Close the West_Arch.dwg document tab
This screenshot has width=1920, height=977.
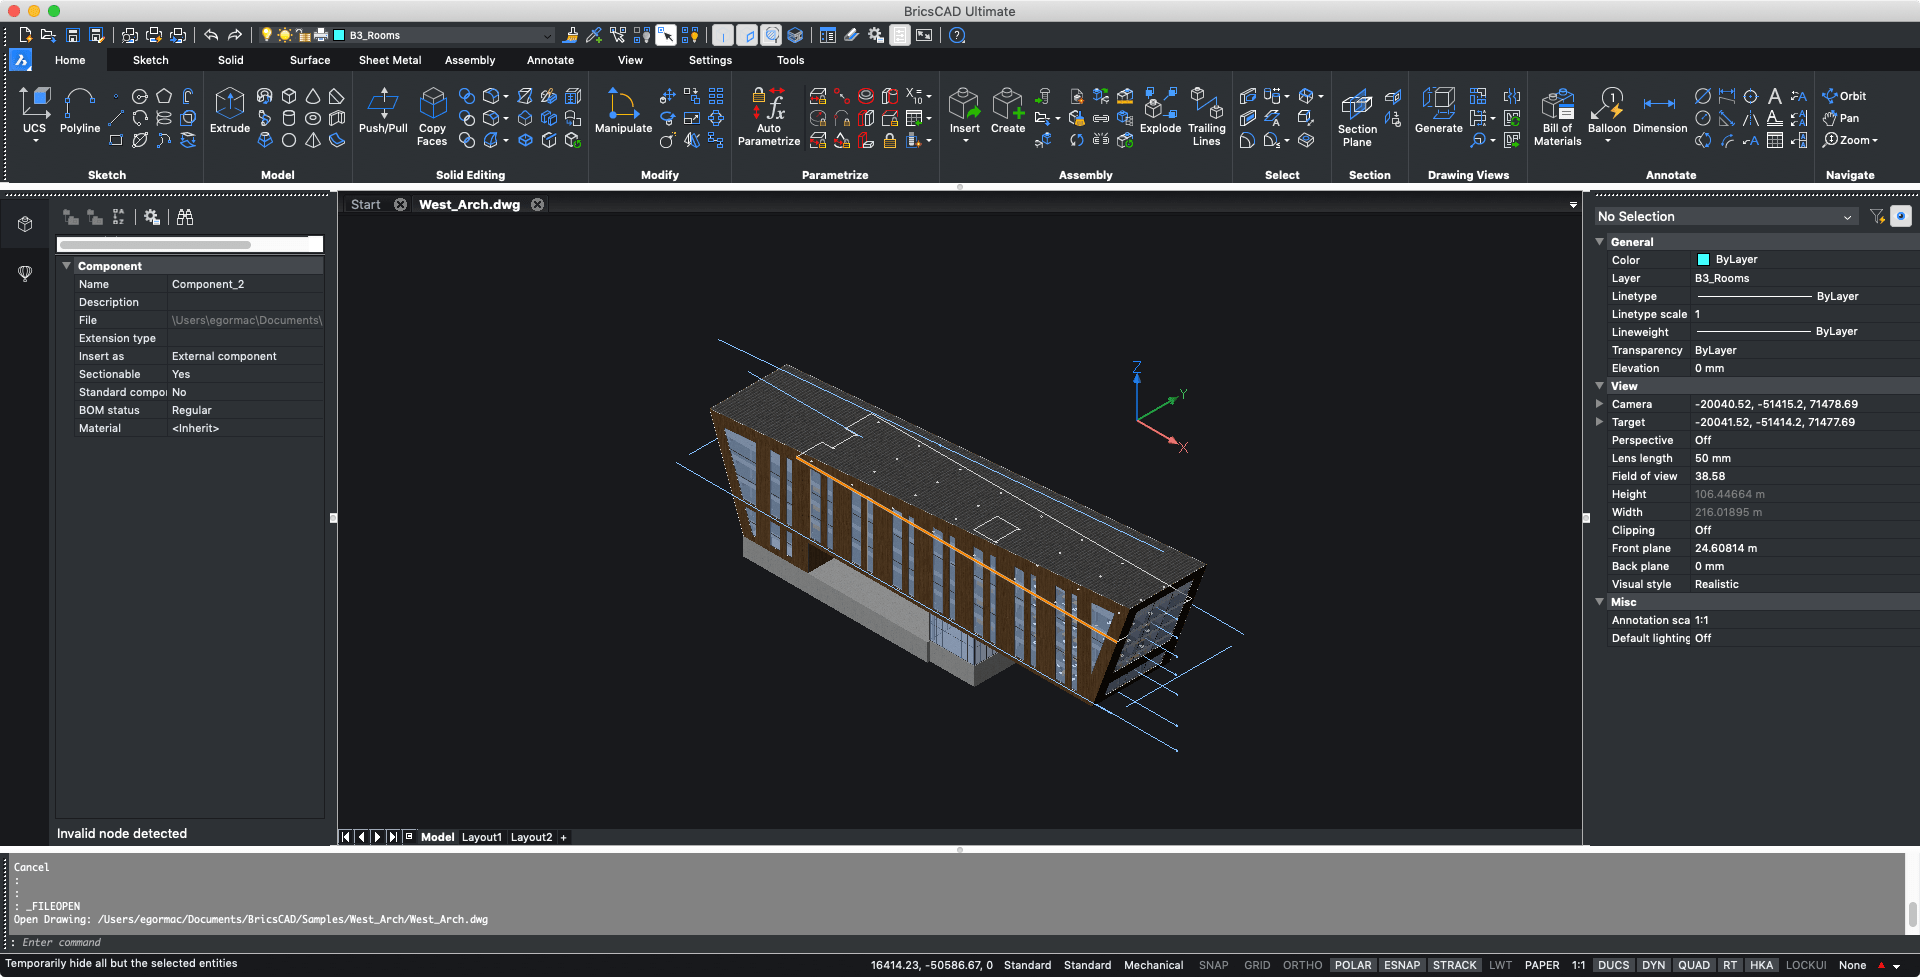[537, 205]
